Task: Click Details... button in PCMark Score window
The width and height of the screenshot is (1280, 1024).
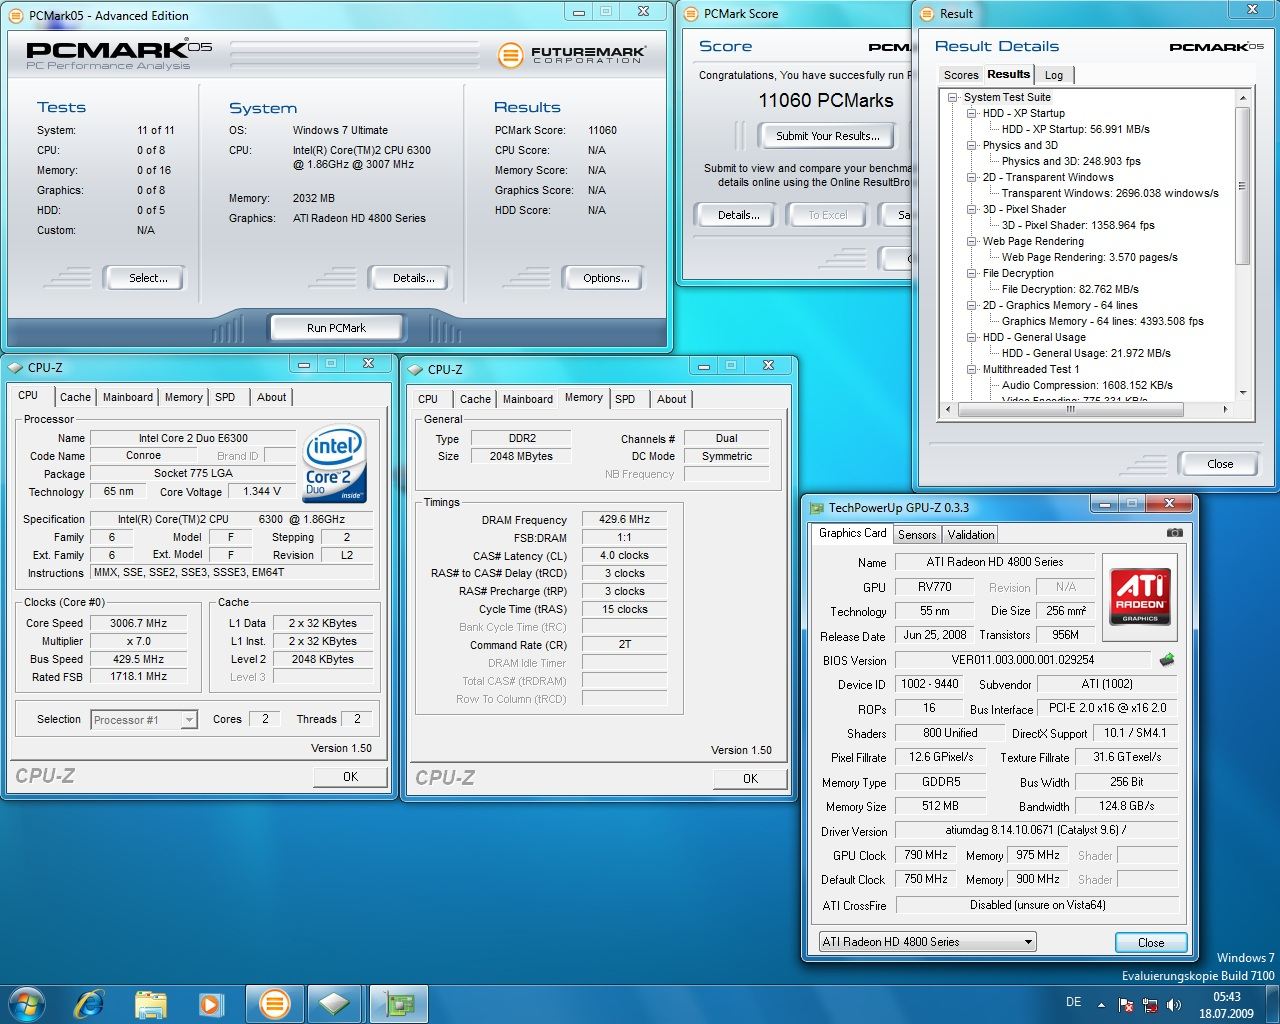Action: [x=738, y=215]
